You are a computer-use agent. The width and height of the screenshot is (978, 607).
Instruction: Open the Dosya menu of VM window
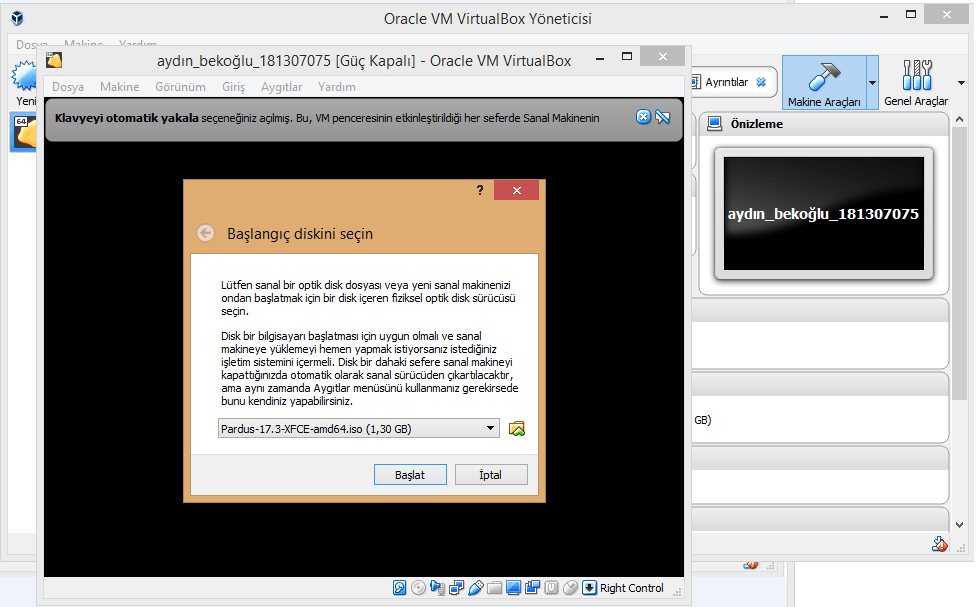pyautogui.click(x=68, y=87)
